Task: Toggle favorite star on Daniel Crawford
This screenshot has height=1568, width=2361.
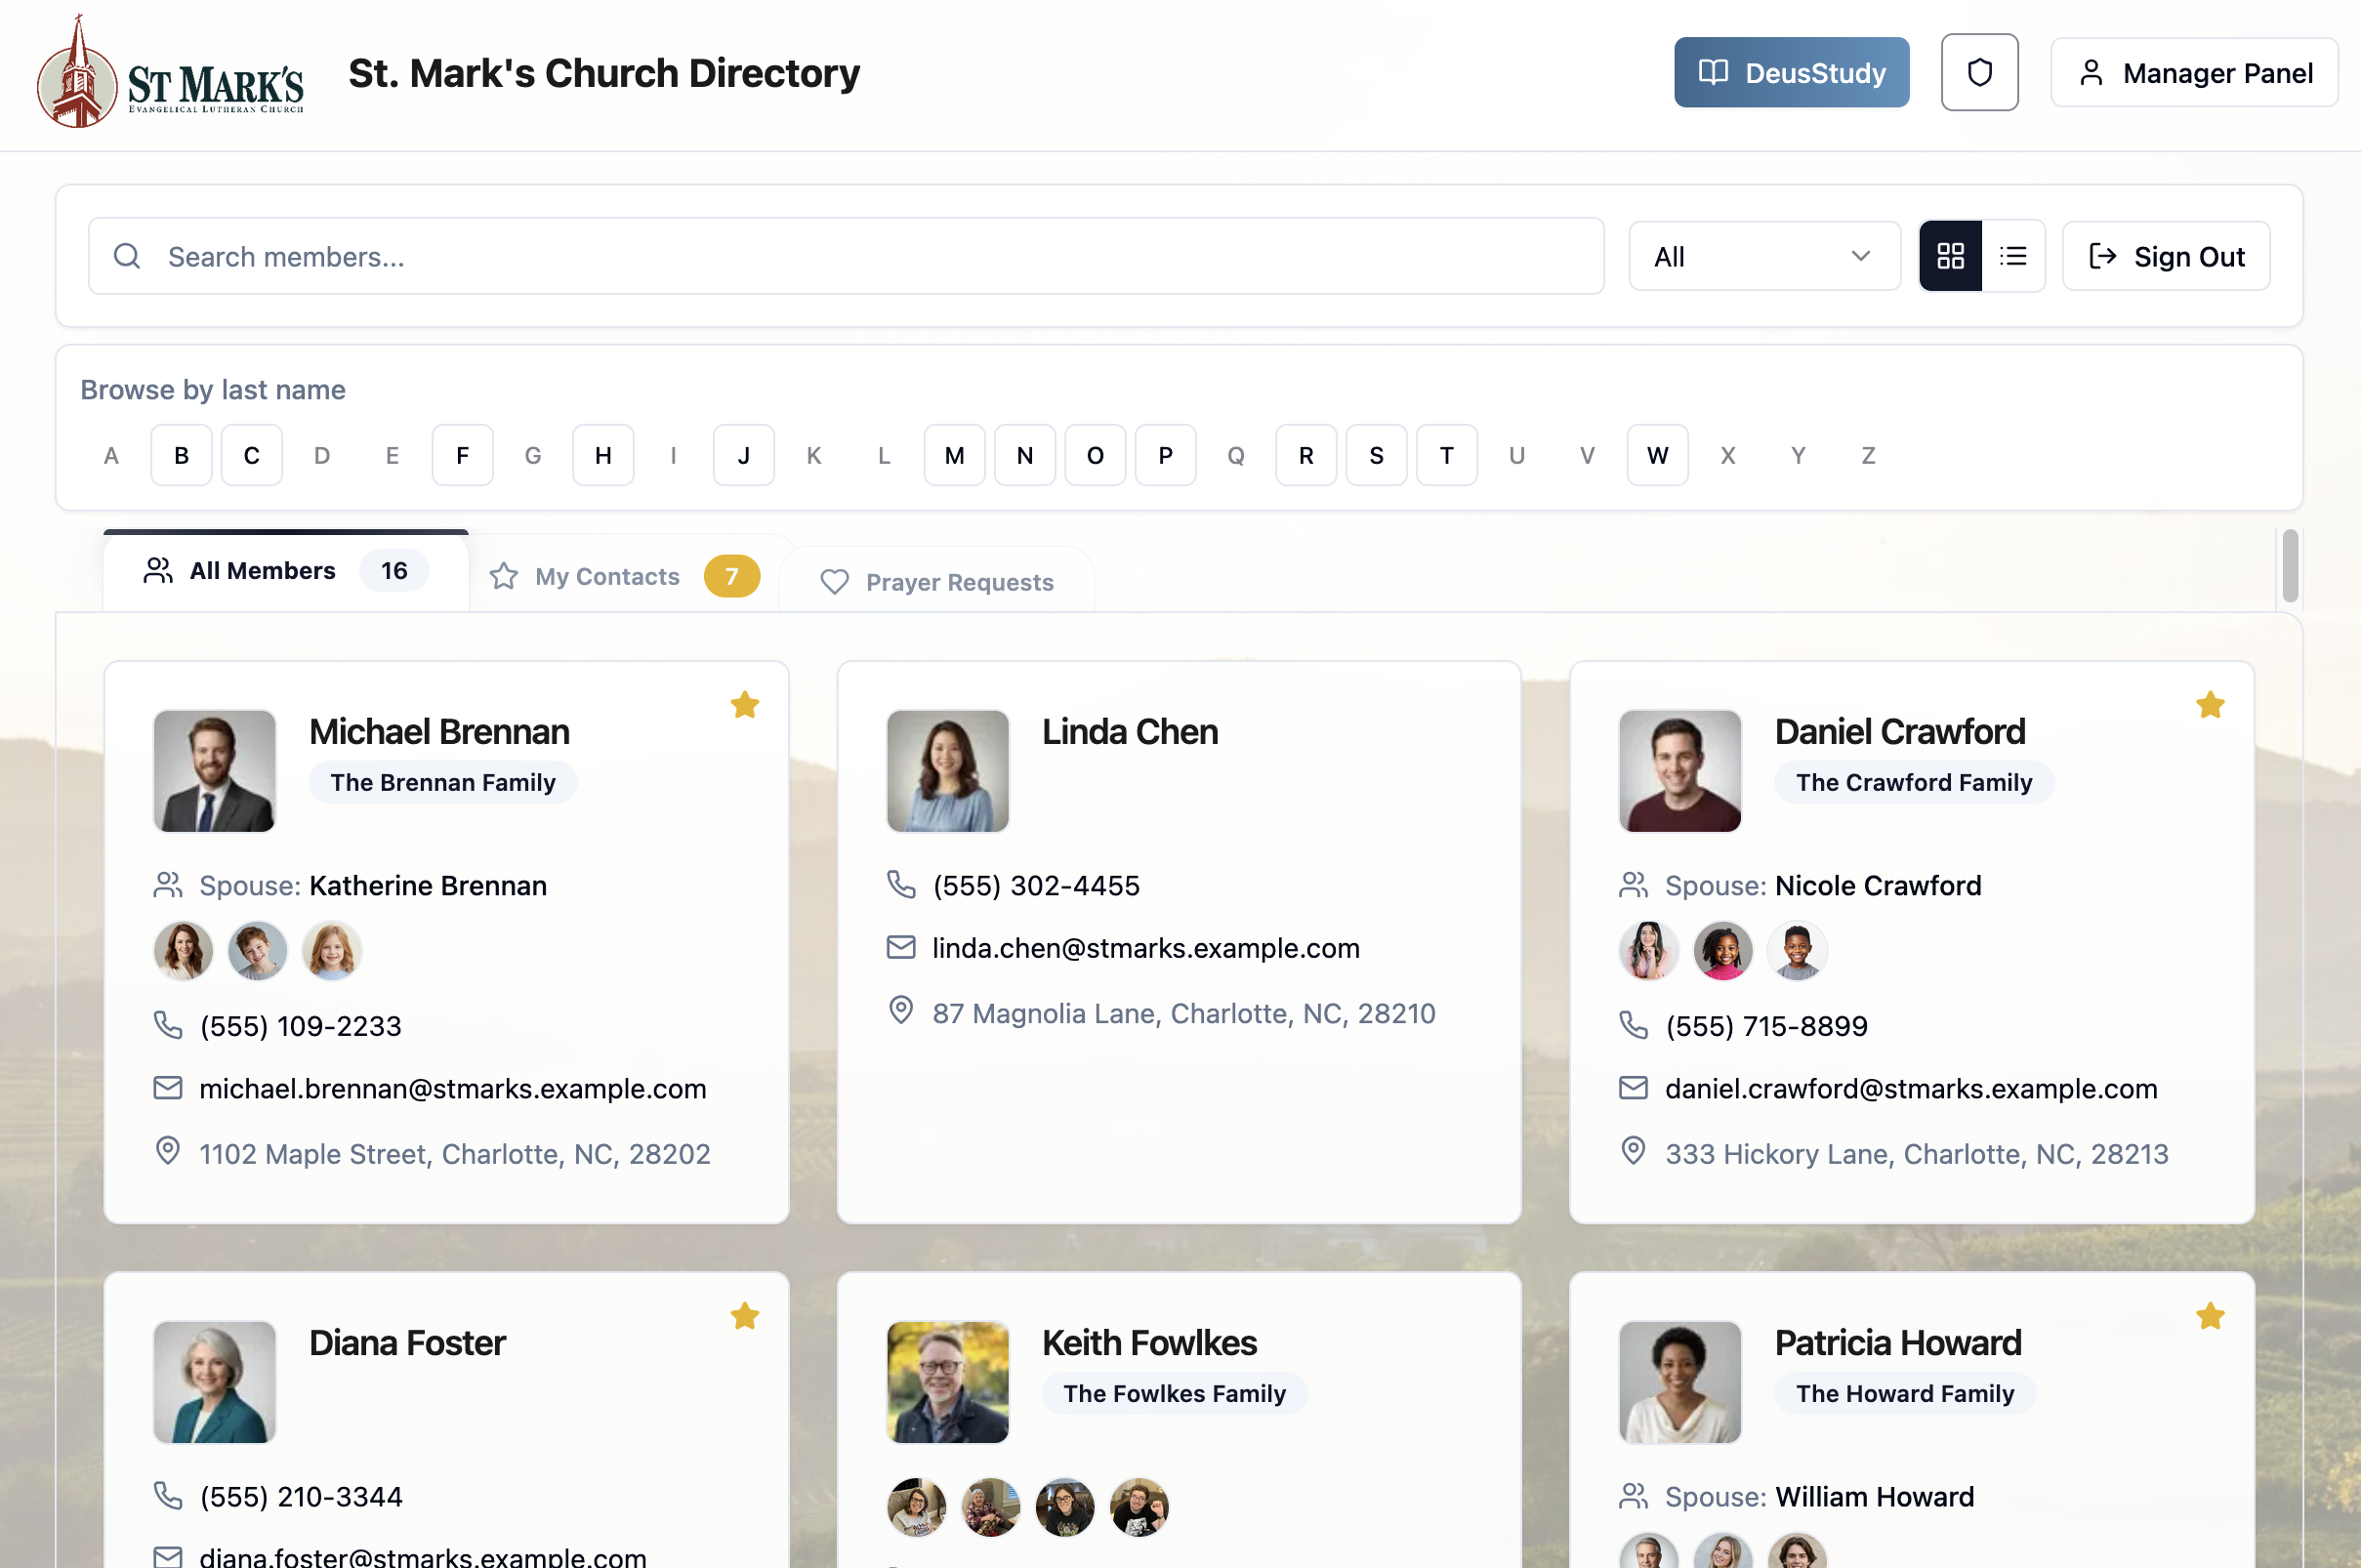Action: coord(2209,705)
